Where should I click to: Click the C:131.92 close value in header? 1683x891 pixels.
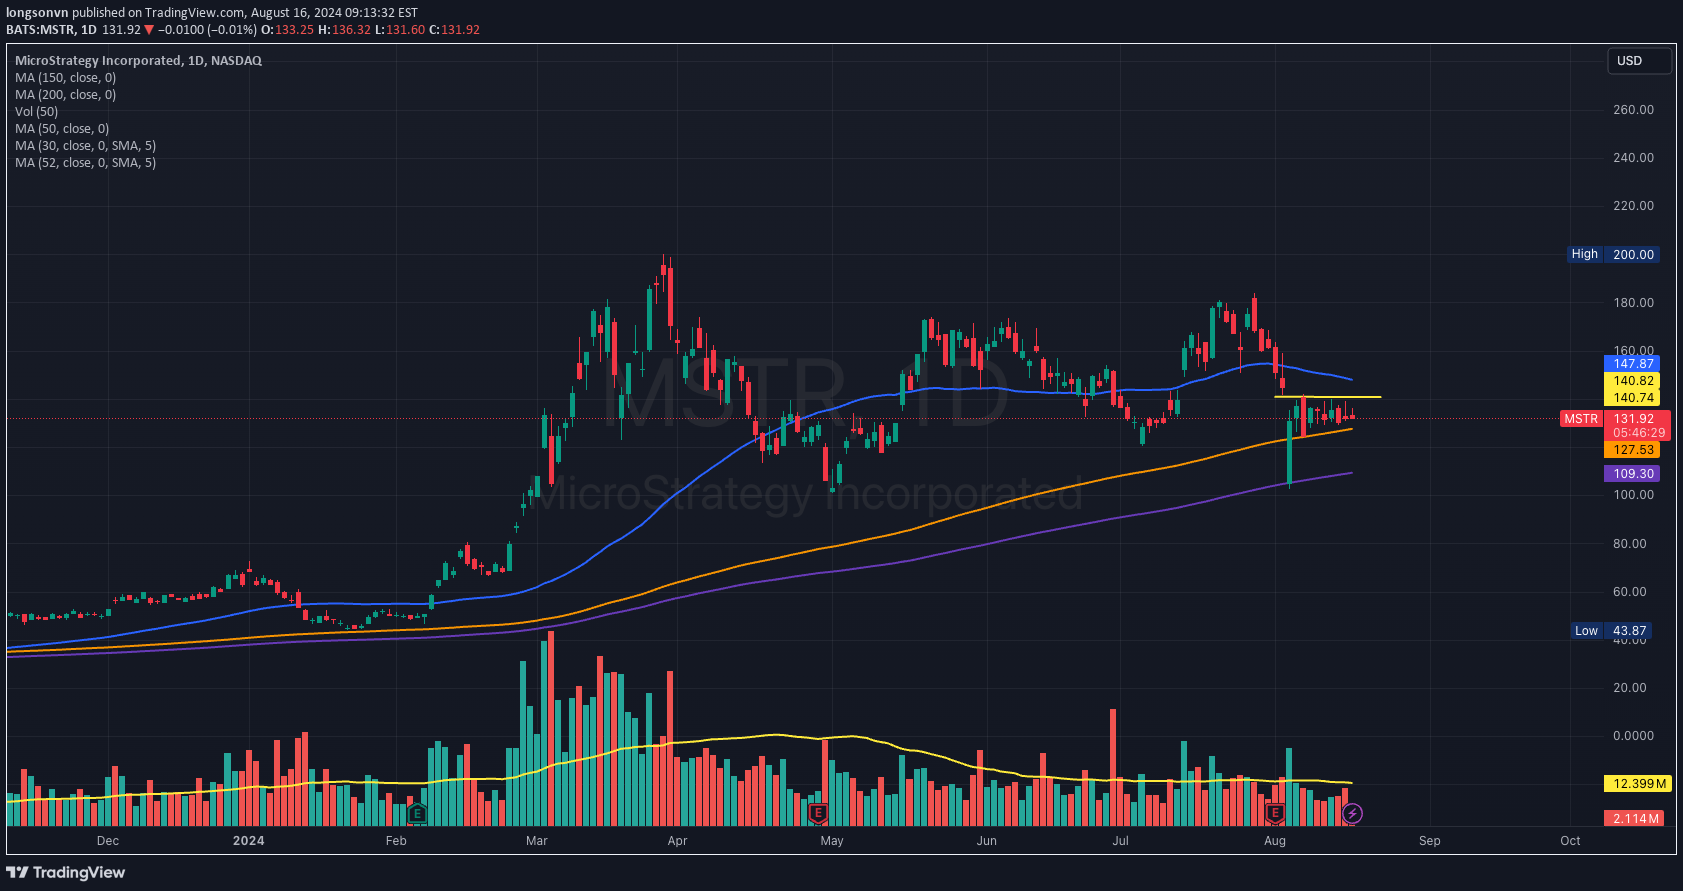(x=455, y=30)
